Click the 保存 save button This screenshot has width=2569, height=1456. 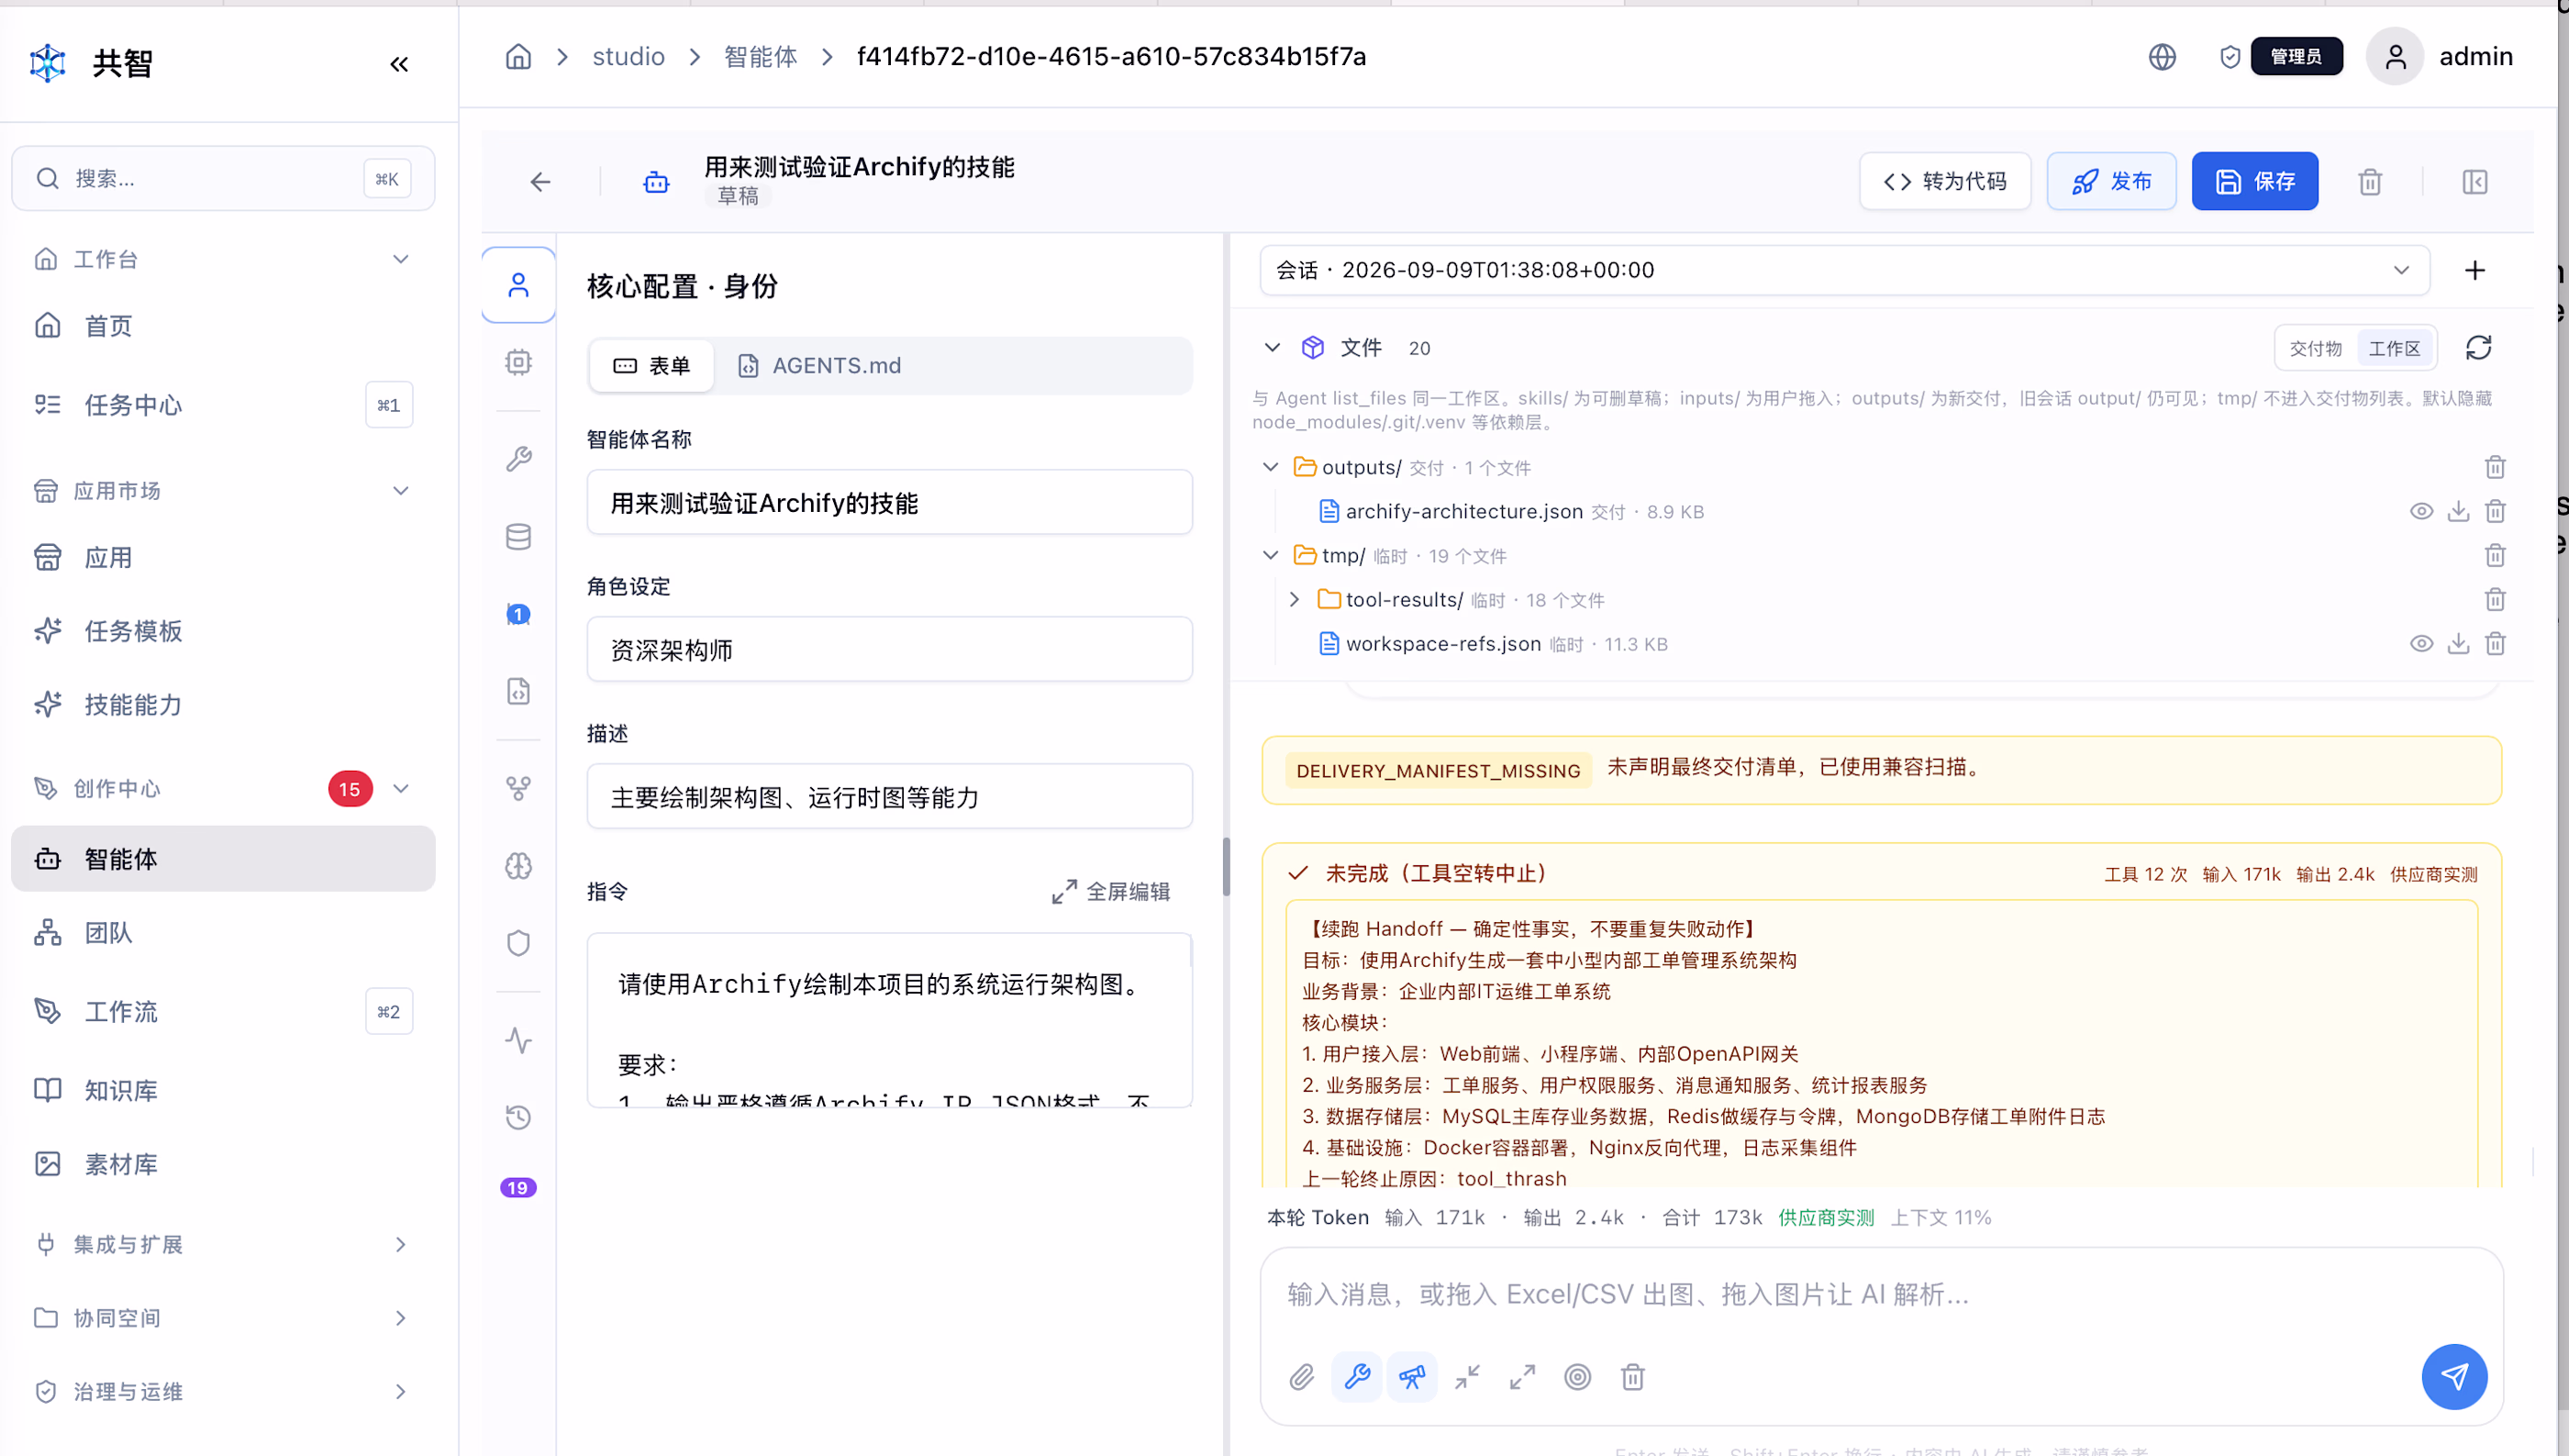[x=2254, y=181]
